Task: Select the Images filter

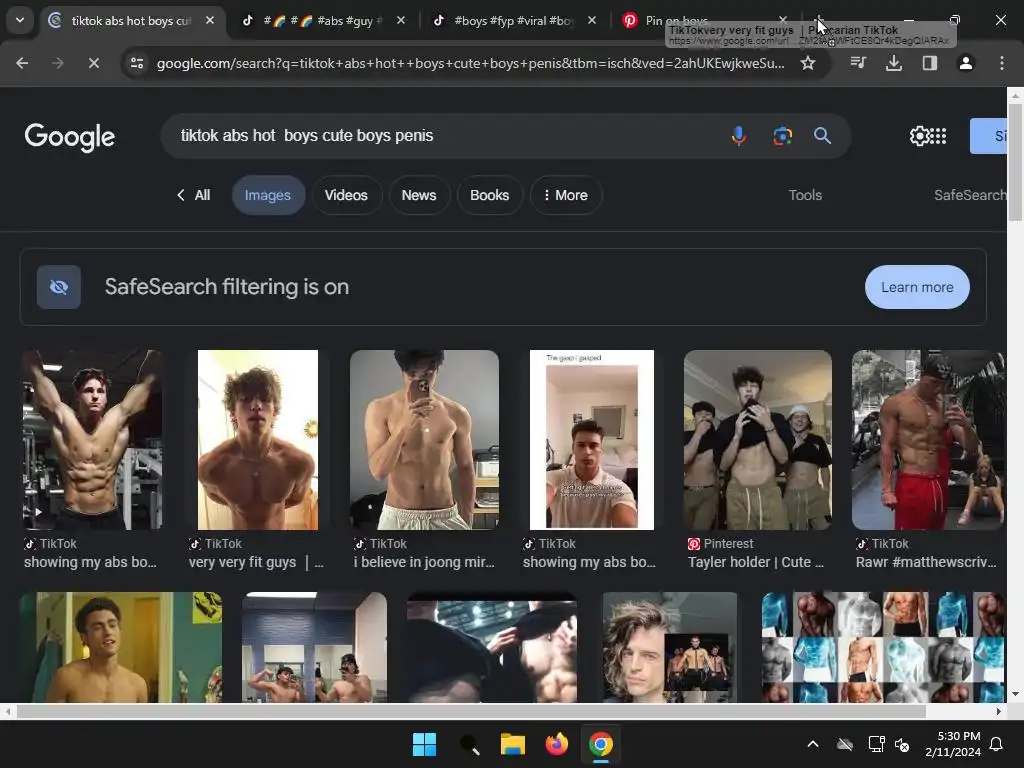Action: pos(268,195)
